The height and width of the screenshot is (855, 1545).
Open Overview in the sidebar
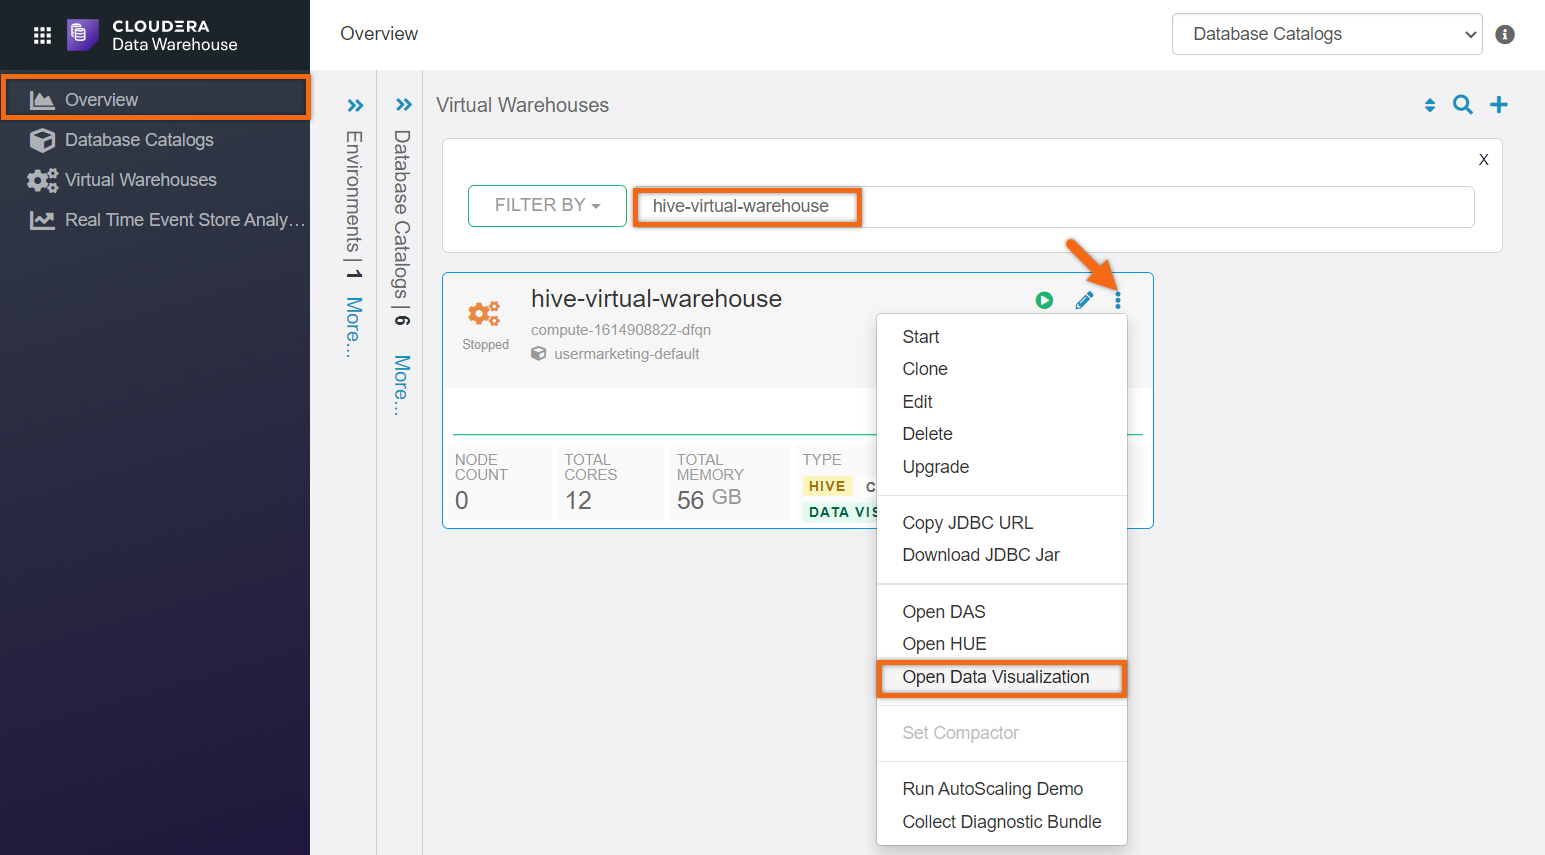pos(156,99)
